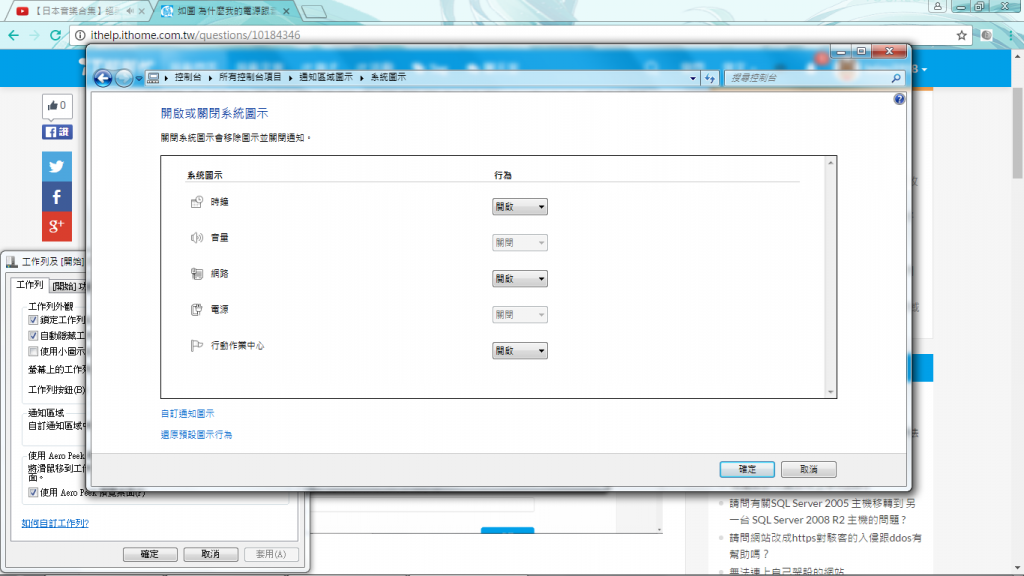Click the thumbs-up like button on webpage

pyautogui.click(x=57, y=106)
